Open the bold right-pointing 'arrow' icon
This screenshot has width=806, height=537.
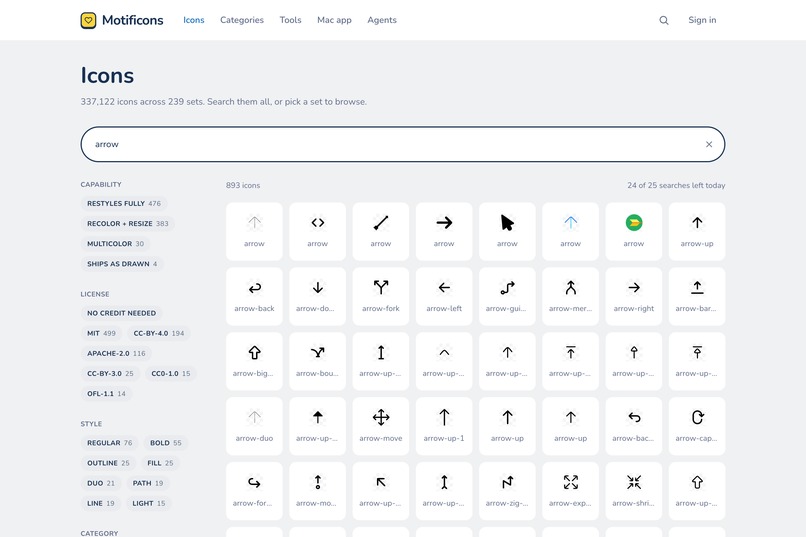pos(444,231)
